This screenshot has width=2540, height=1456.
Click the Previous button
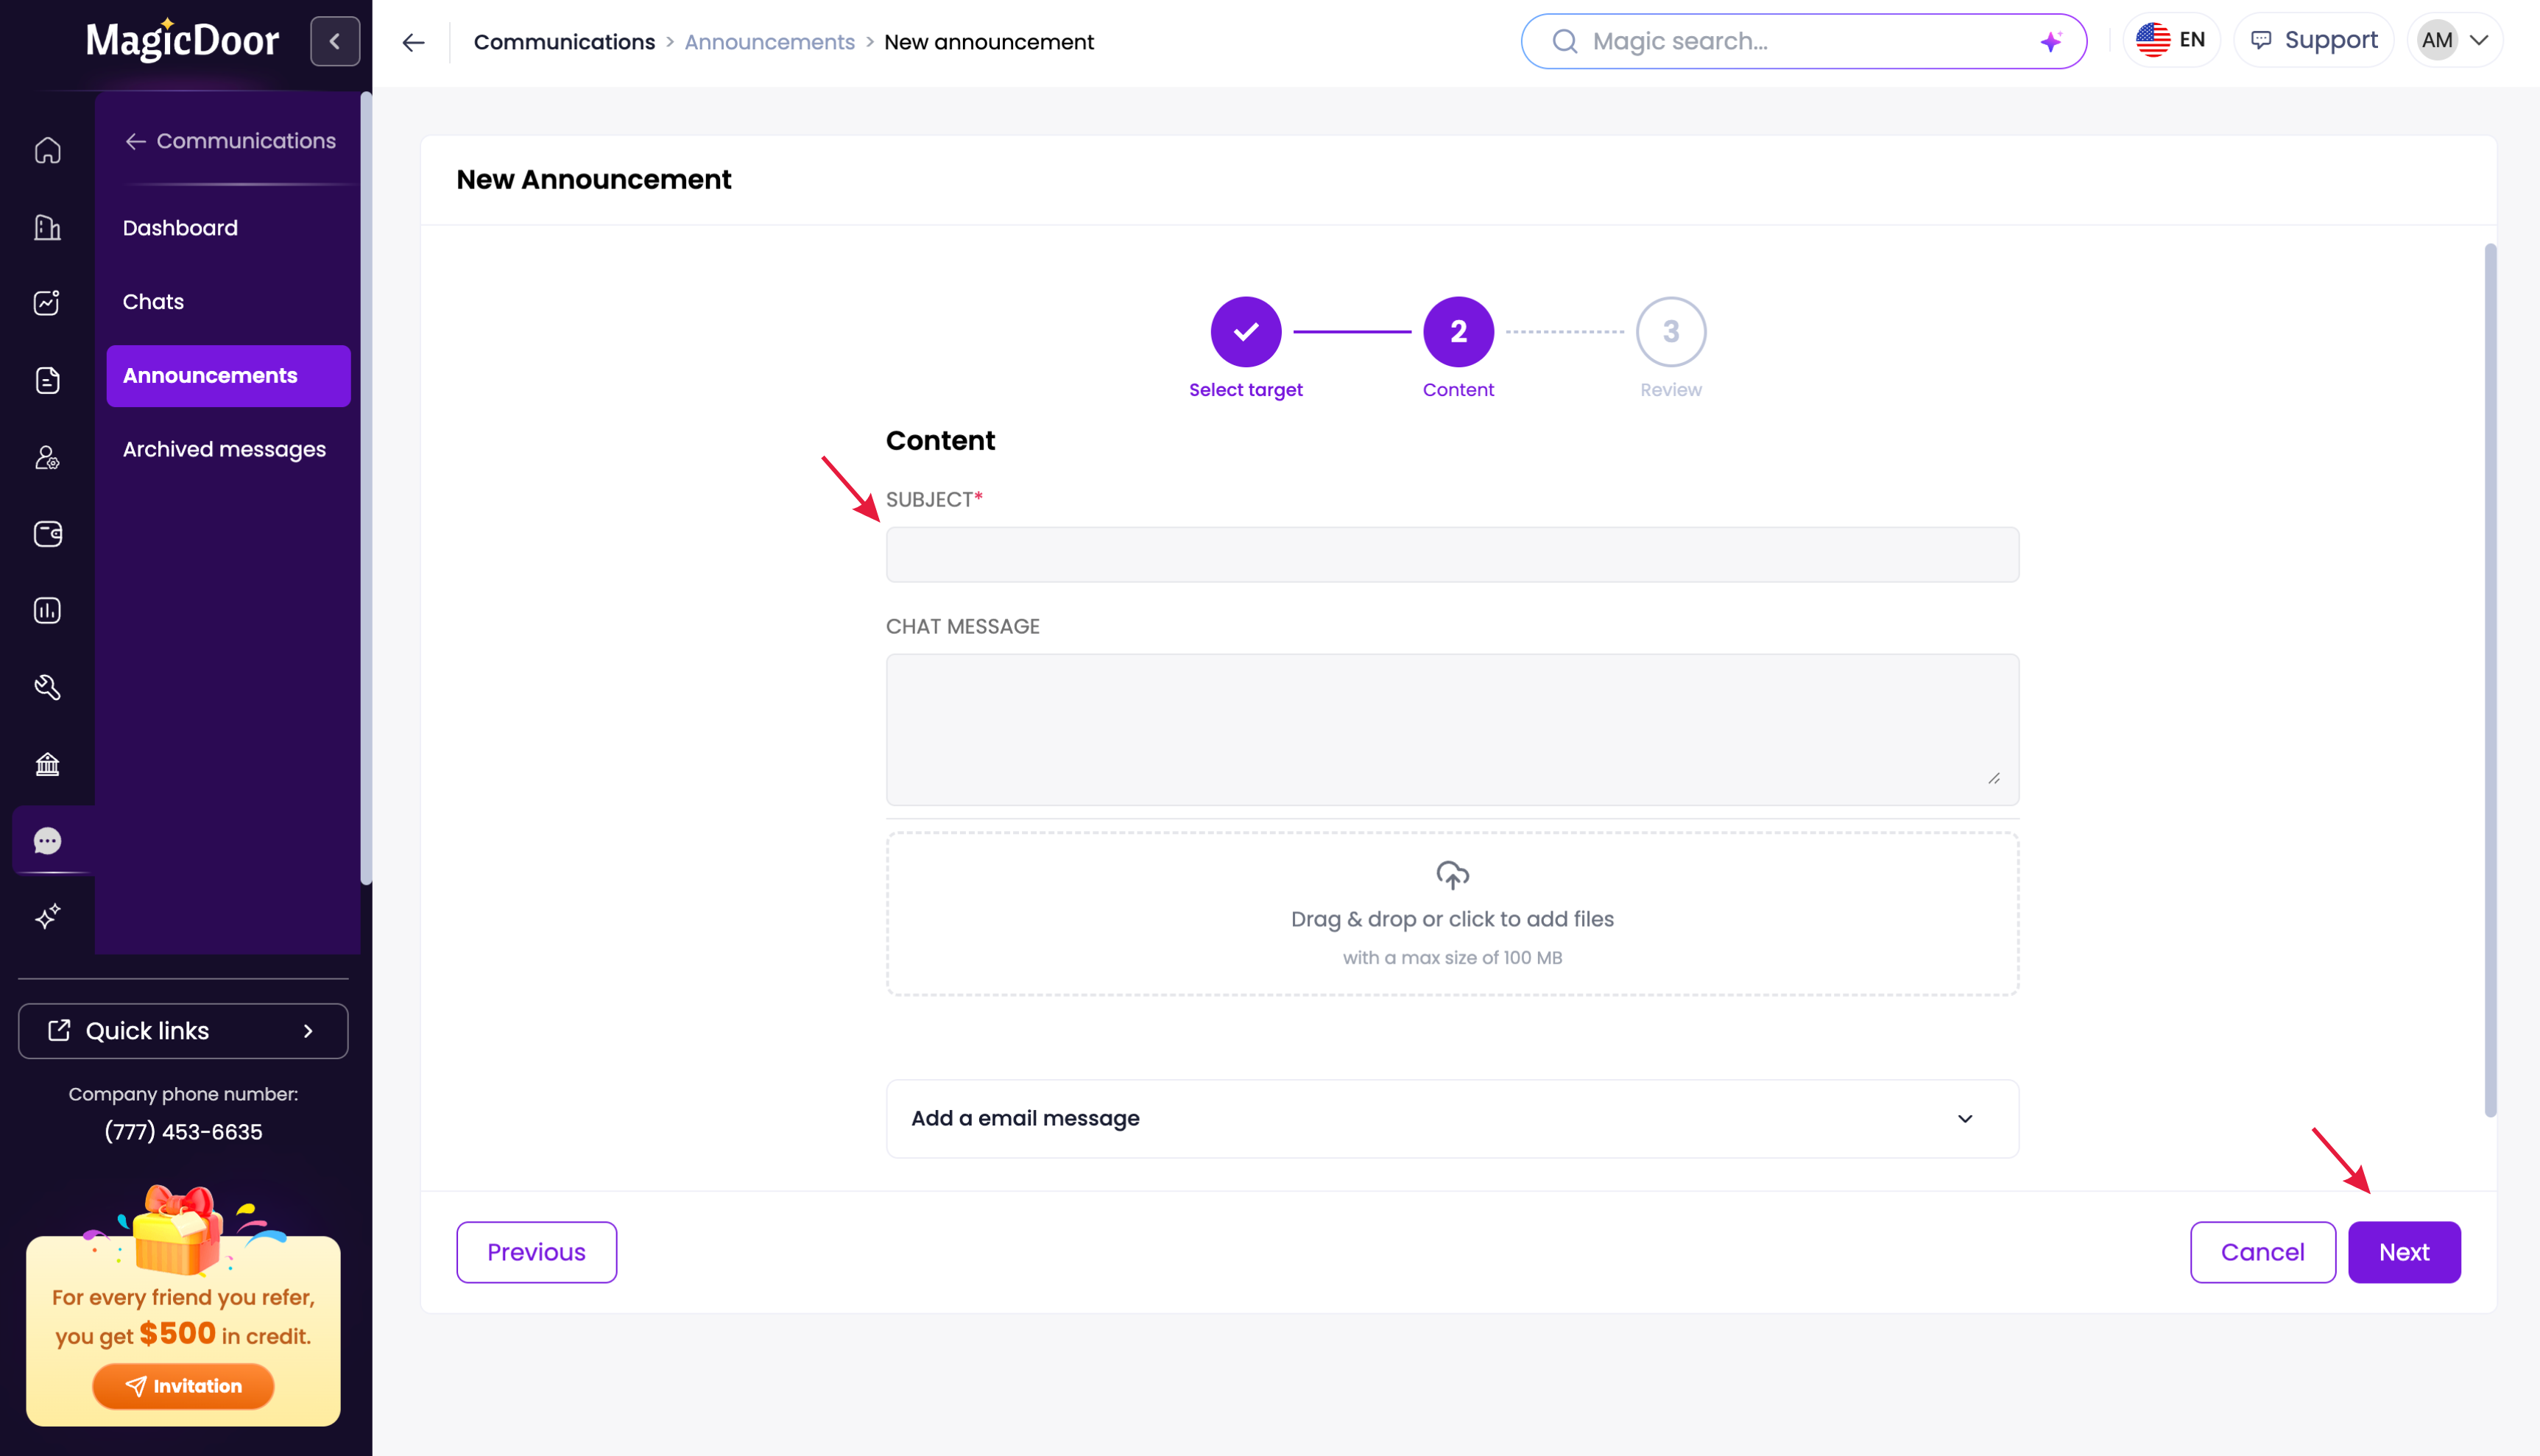click(536, 1252)
